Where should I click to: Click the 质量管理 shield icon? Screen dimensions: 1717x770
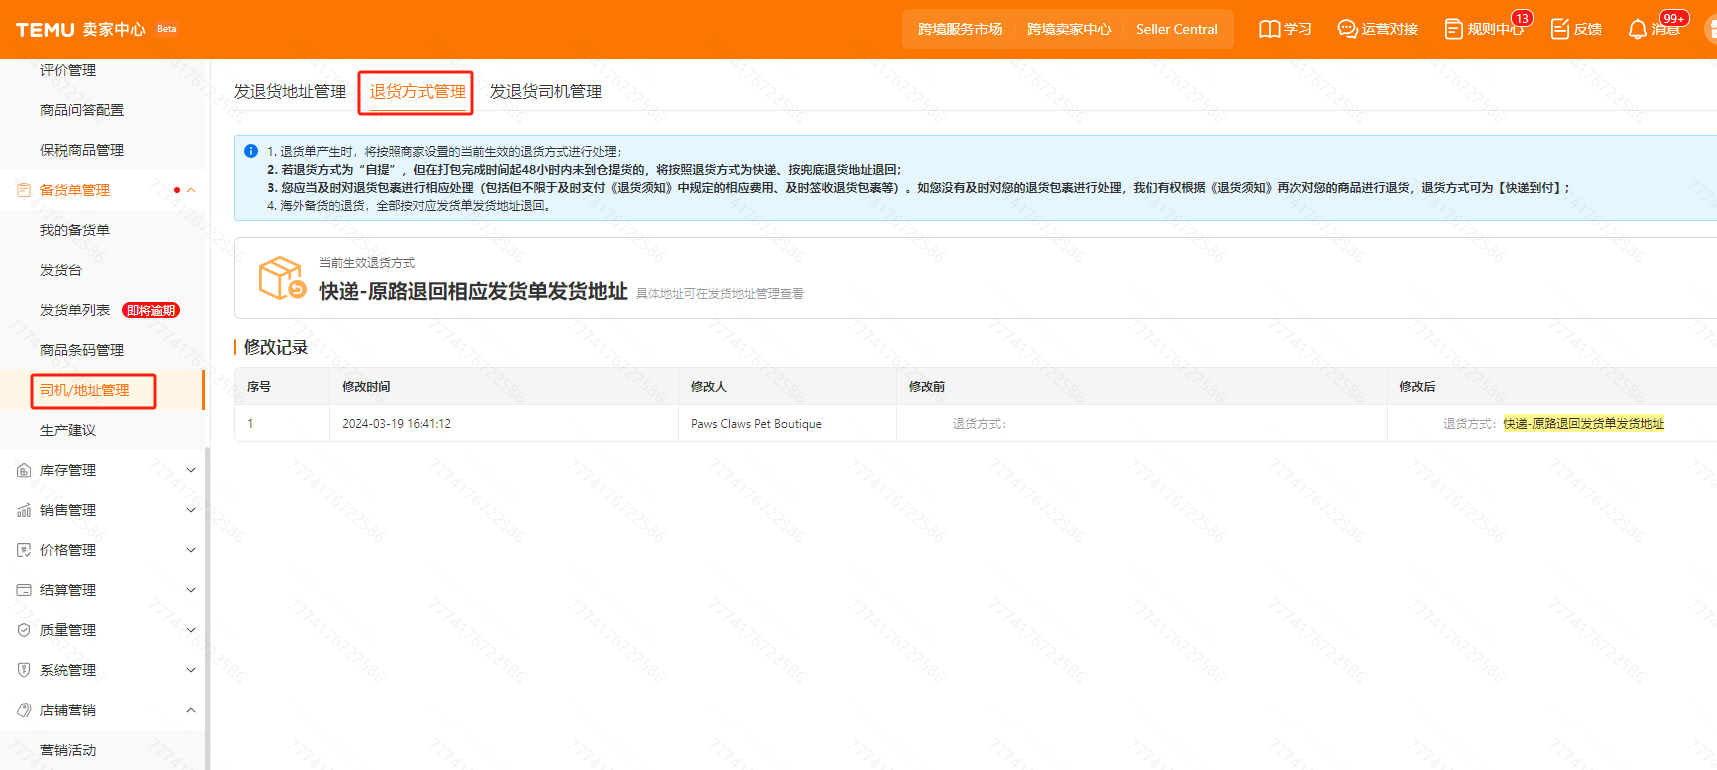pos(24,630)
